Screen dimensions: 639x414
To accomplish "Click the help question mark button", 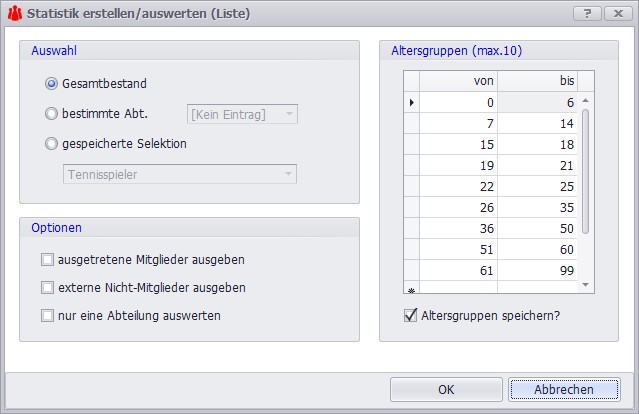I will (x=587, y=14).
